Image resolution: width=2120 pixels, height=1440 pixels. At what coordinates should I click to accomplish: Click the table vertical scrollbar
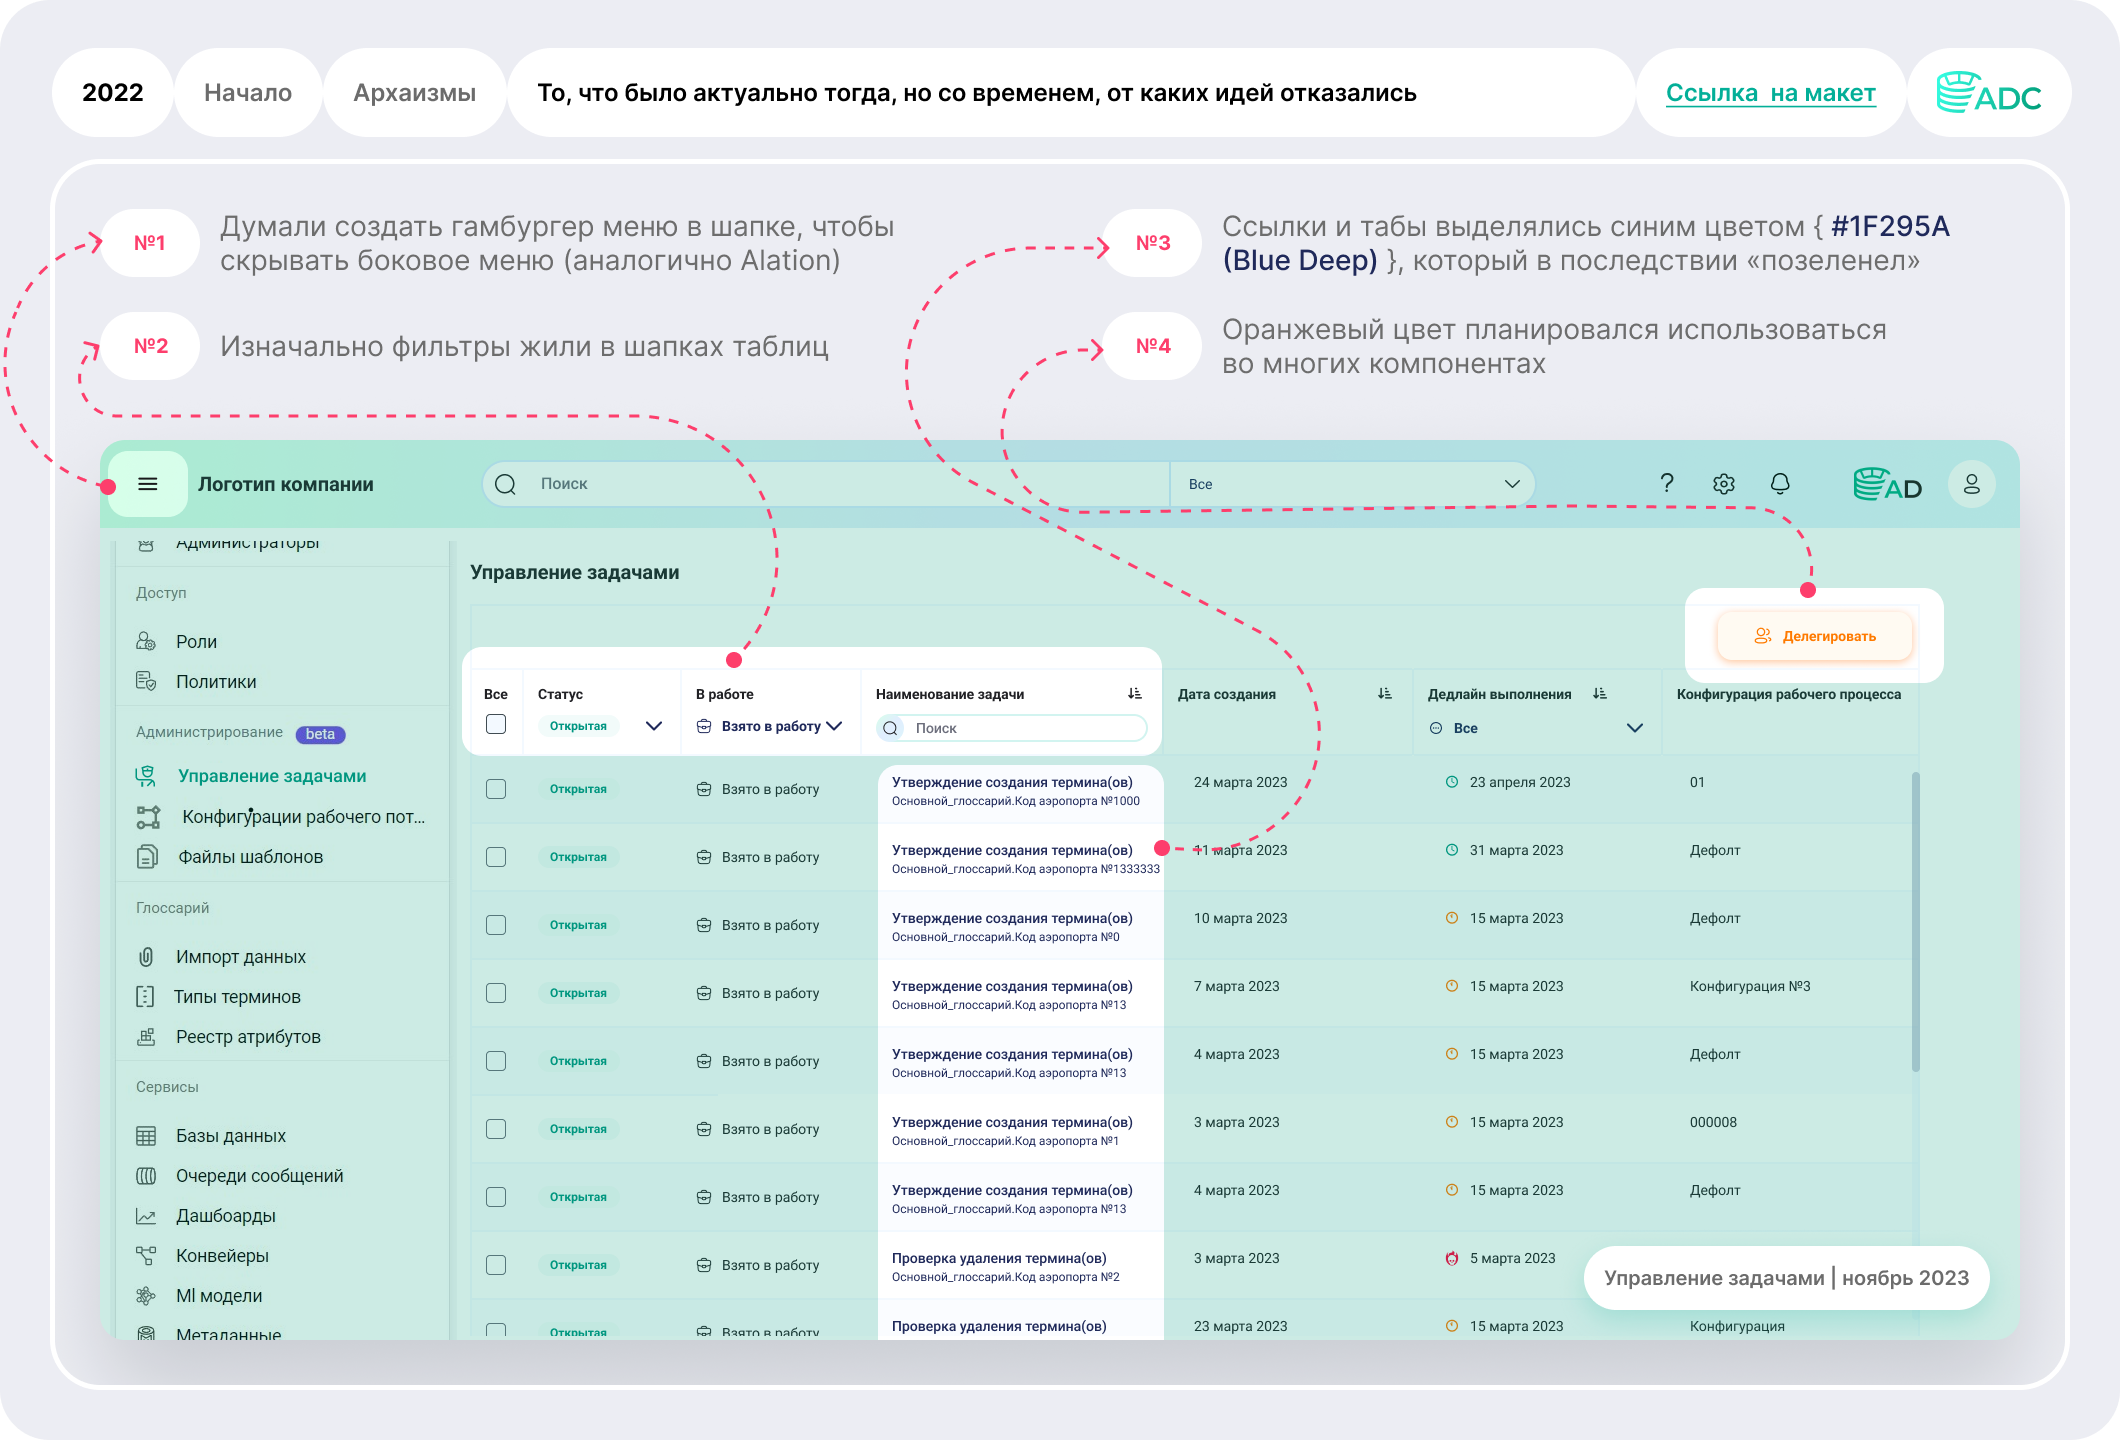[x=1916, y=920]
